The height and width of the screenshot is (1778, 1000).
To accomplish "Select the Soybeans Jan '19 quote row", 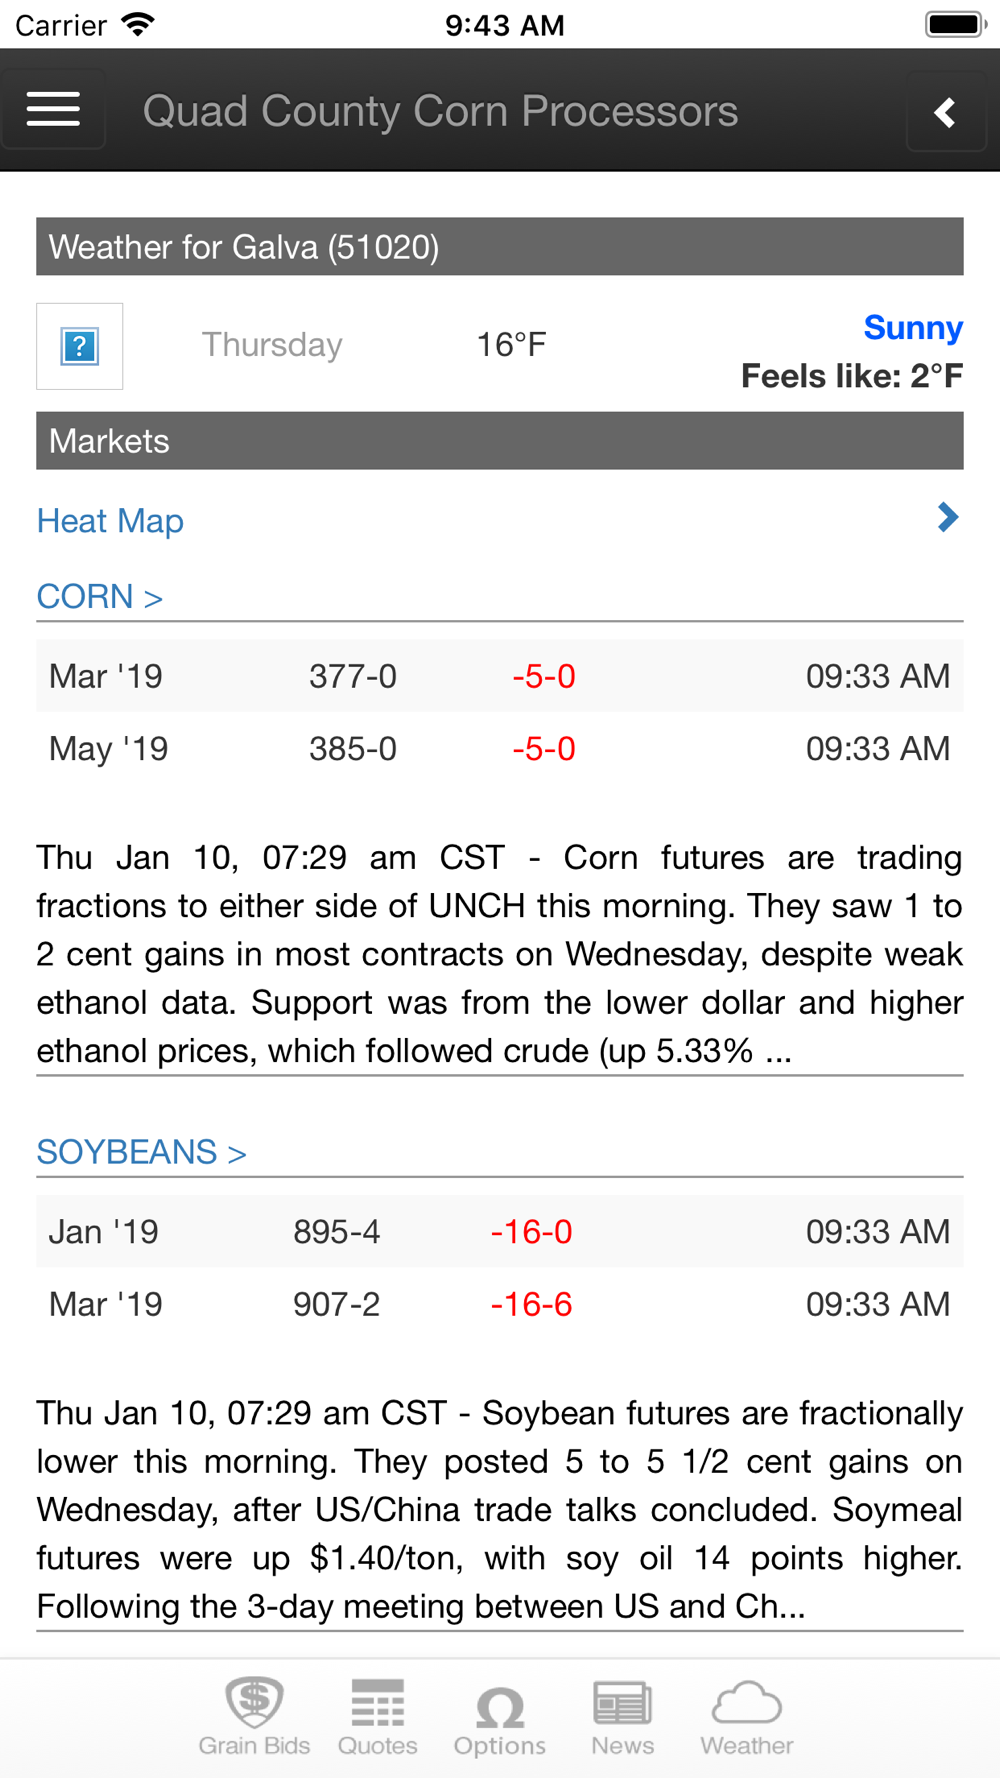I will click(500, 1231).
